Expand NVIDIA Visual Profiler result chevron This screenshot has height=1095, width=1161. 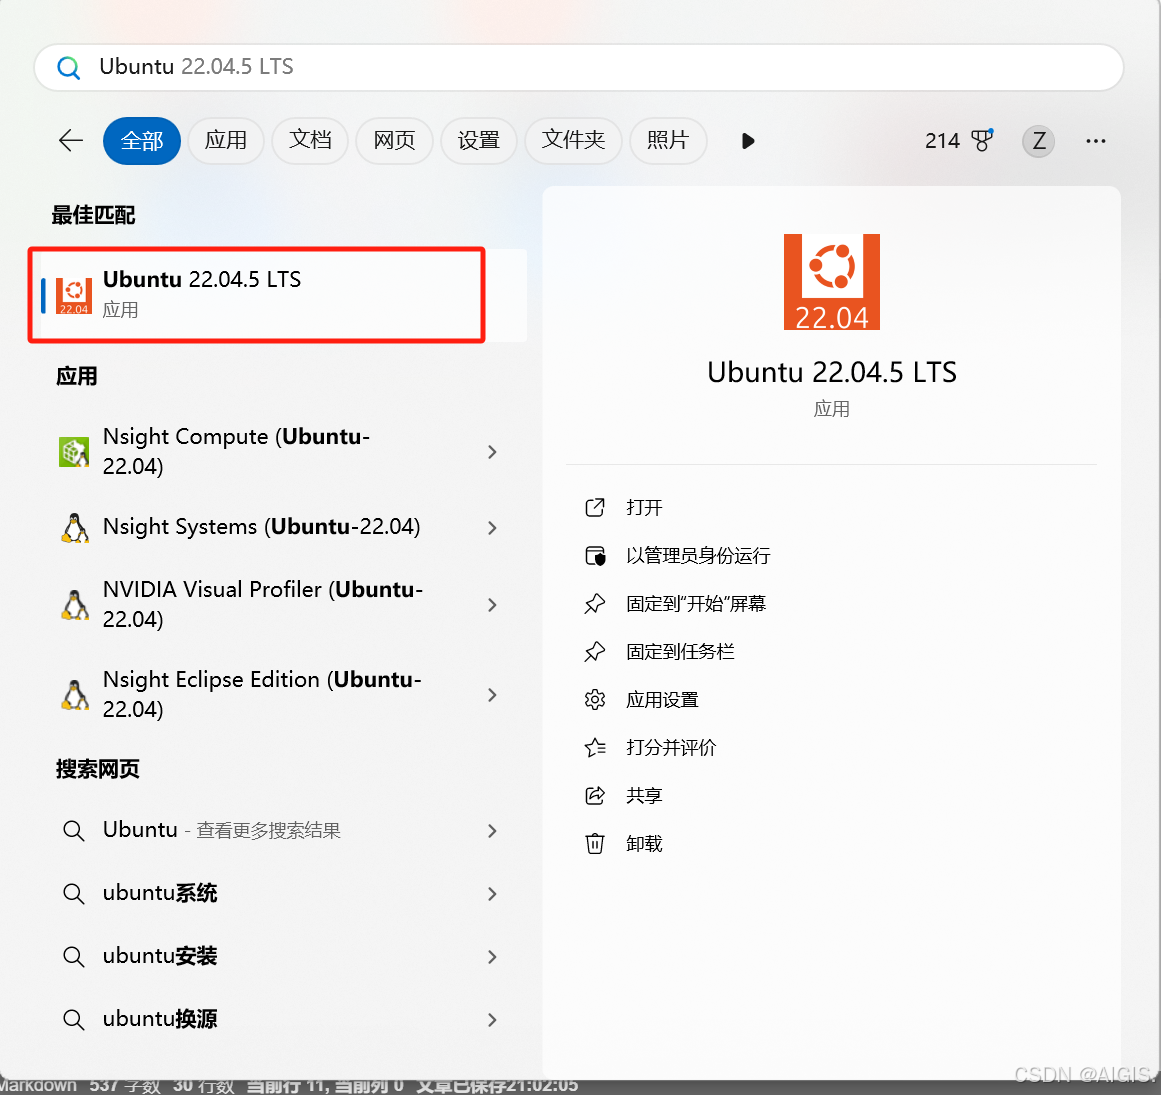(x=492, y=605)
